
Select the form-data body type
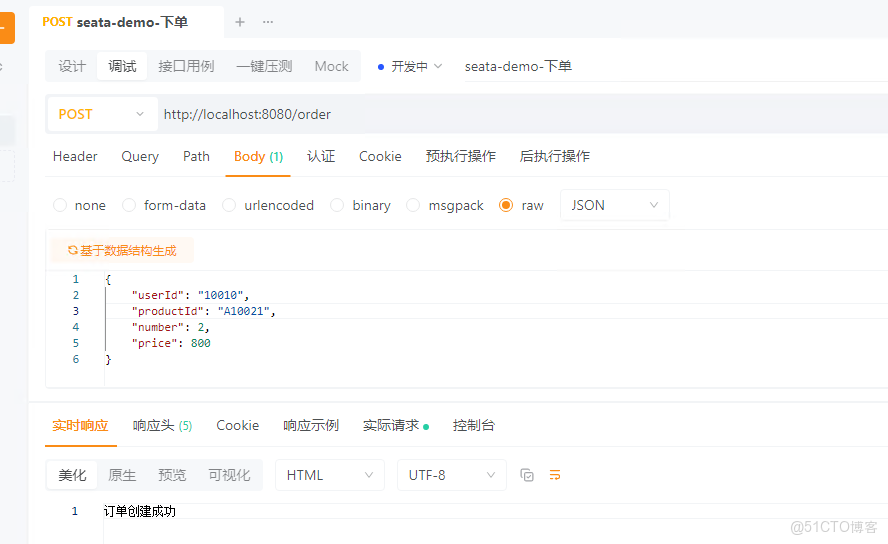pos(129,205)
